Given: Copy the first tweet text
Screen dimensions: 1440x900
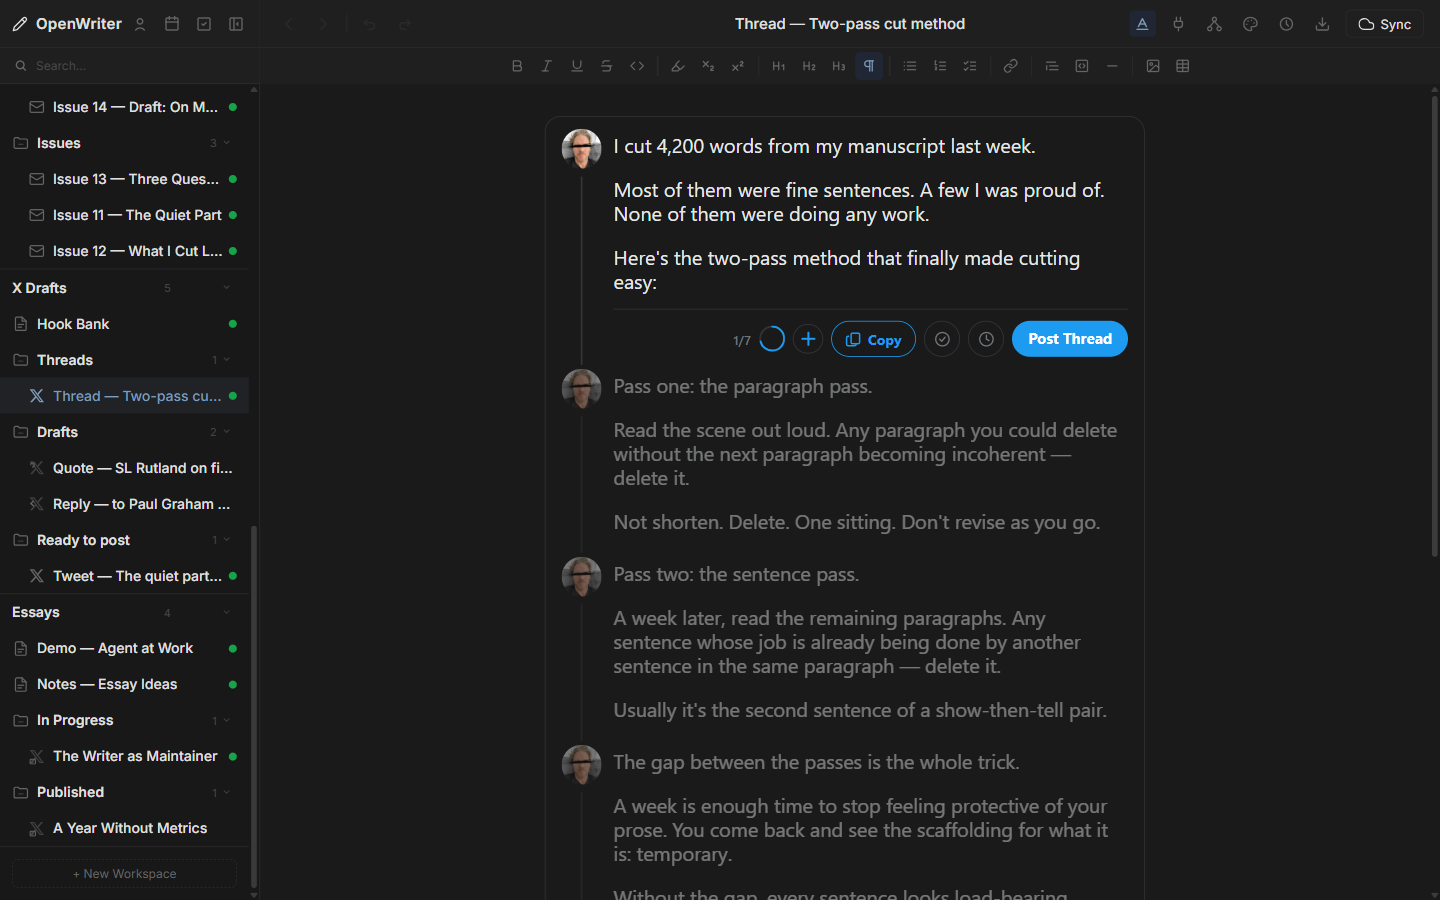Looking at the screenshot, I should (x=873, y=339).
